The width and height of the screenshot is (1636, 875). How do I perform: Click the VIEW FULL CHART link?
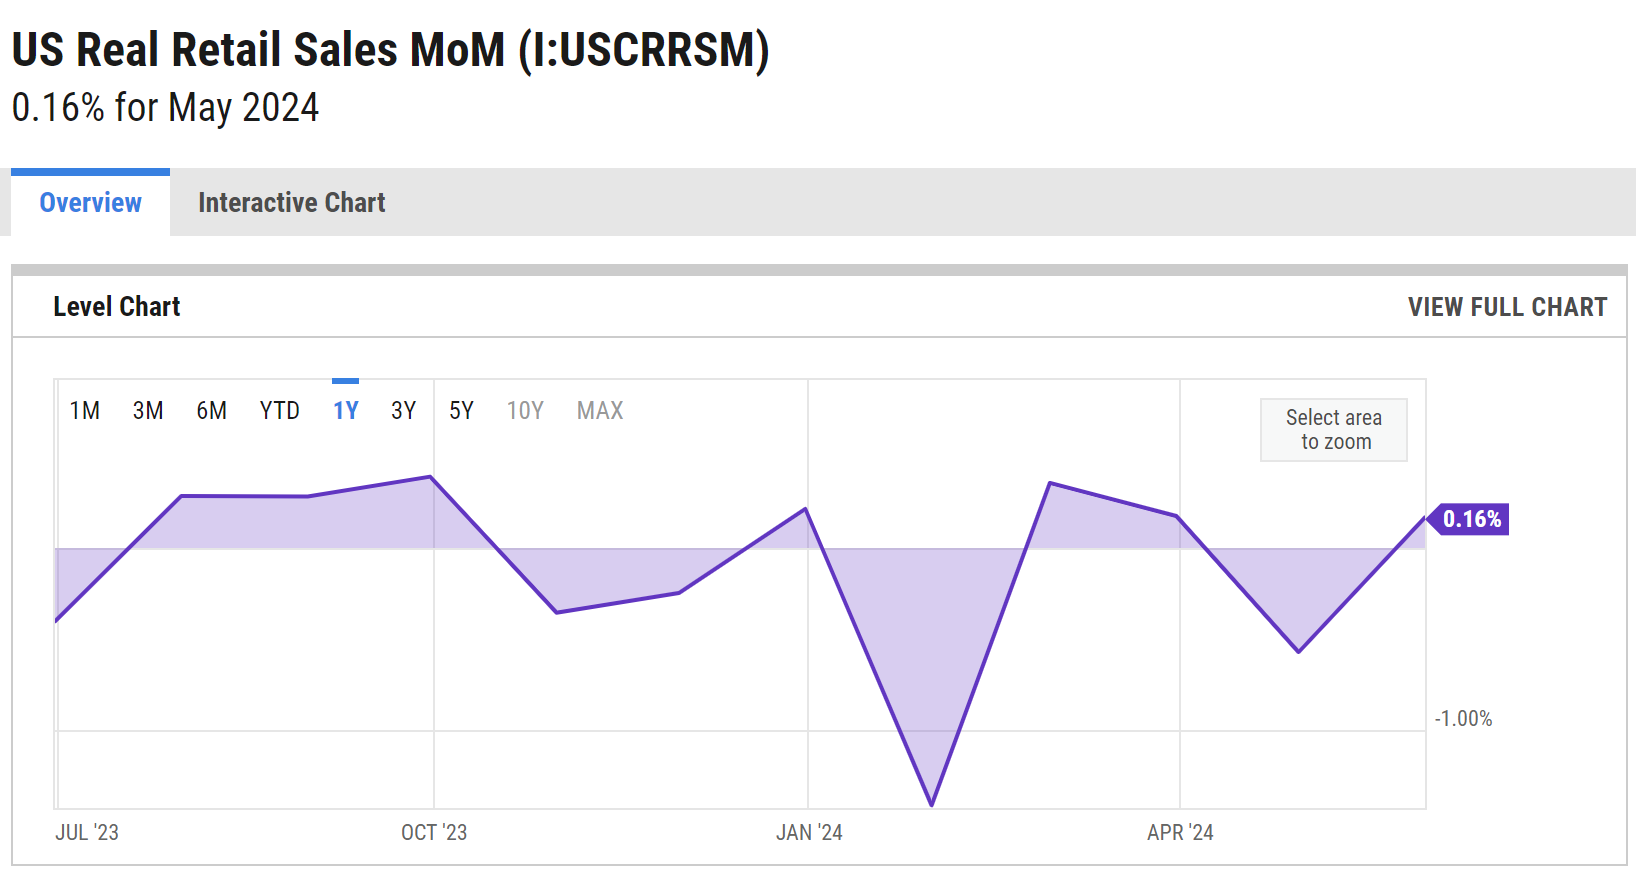(1507, 307)
